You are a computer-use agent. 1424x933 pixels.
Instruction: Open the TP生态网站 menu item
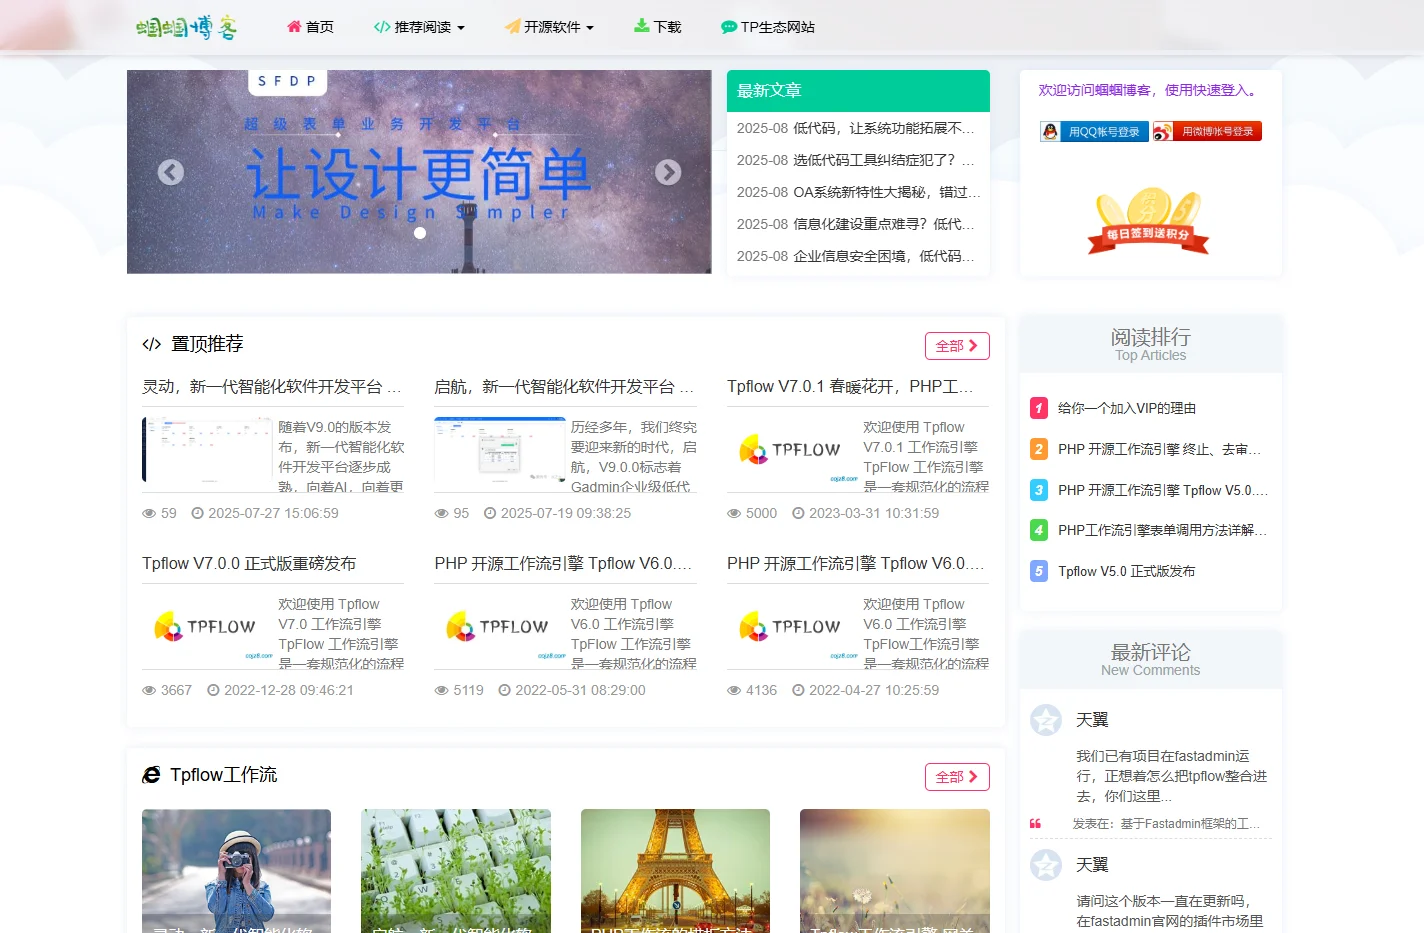[x=768, y=27]
